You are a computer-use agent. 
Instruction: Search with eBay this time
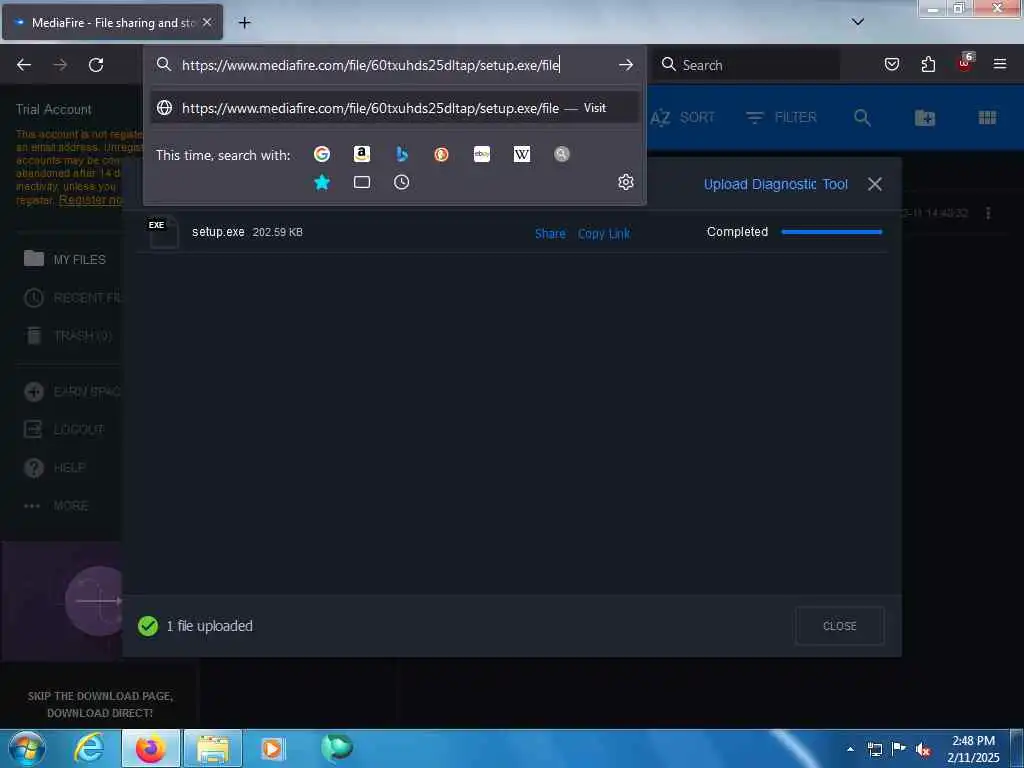point(482,154)
